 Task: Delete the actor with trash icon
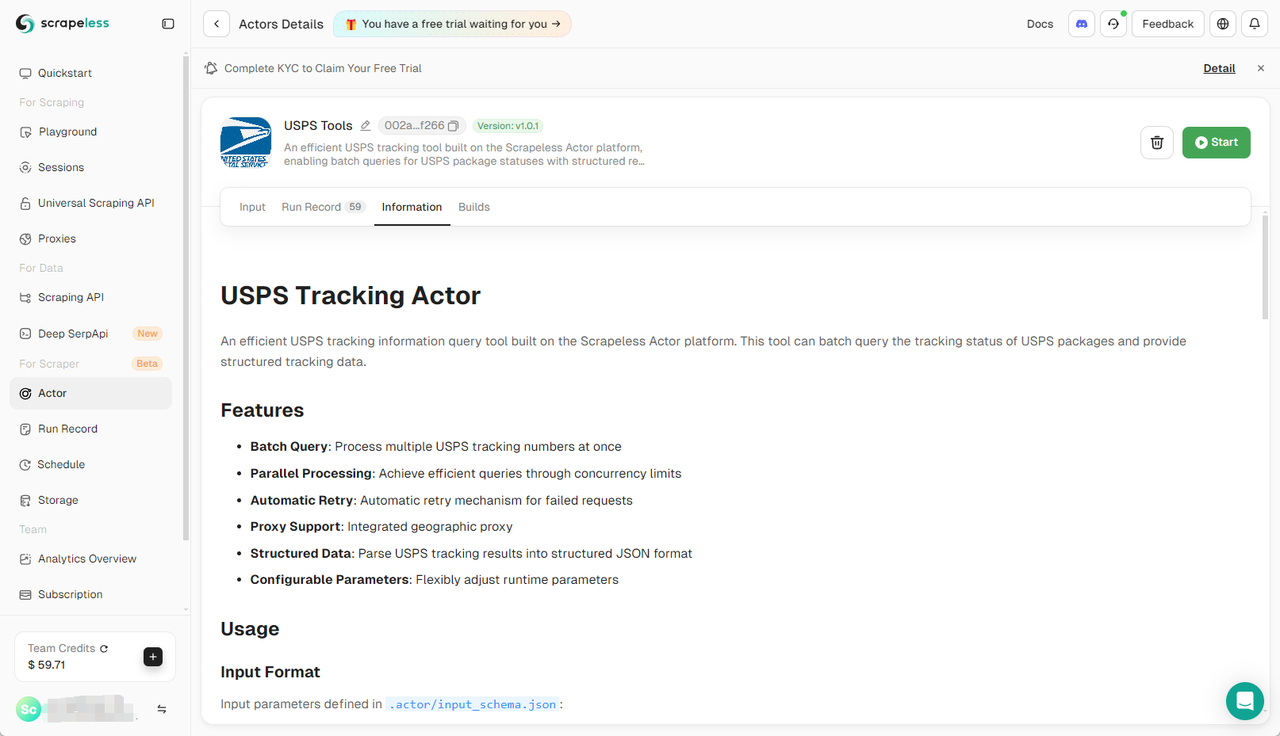(x=1157, y=142)
